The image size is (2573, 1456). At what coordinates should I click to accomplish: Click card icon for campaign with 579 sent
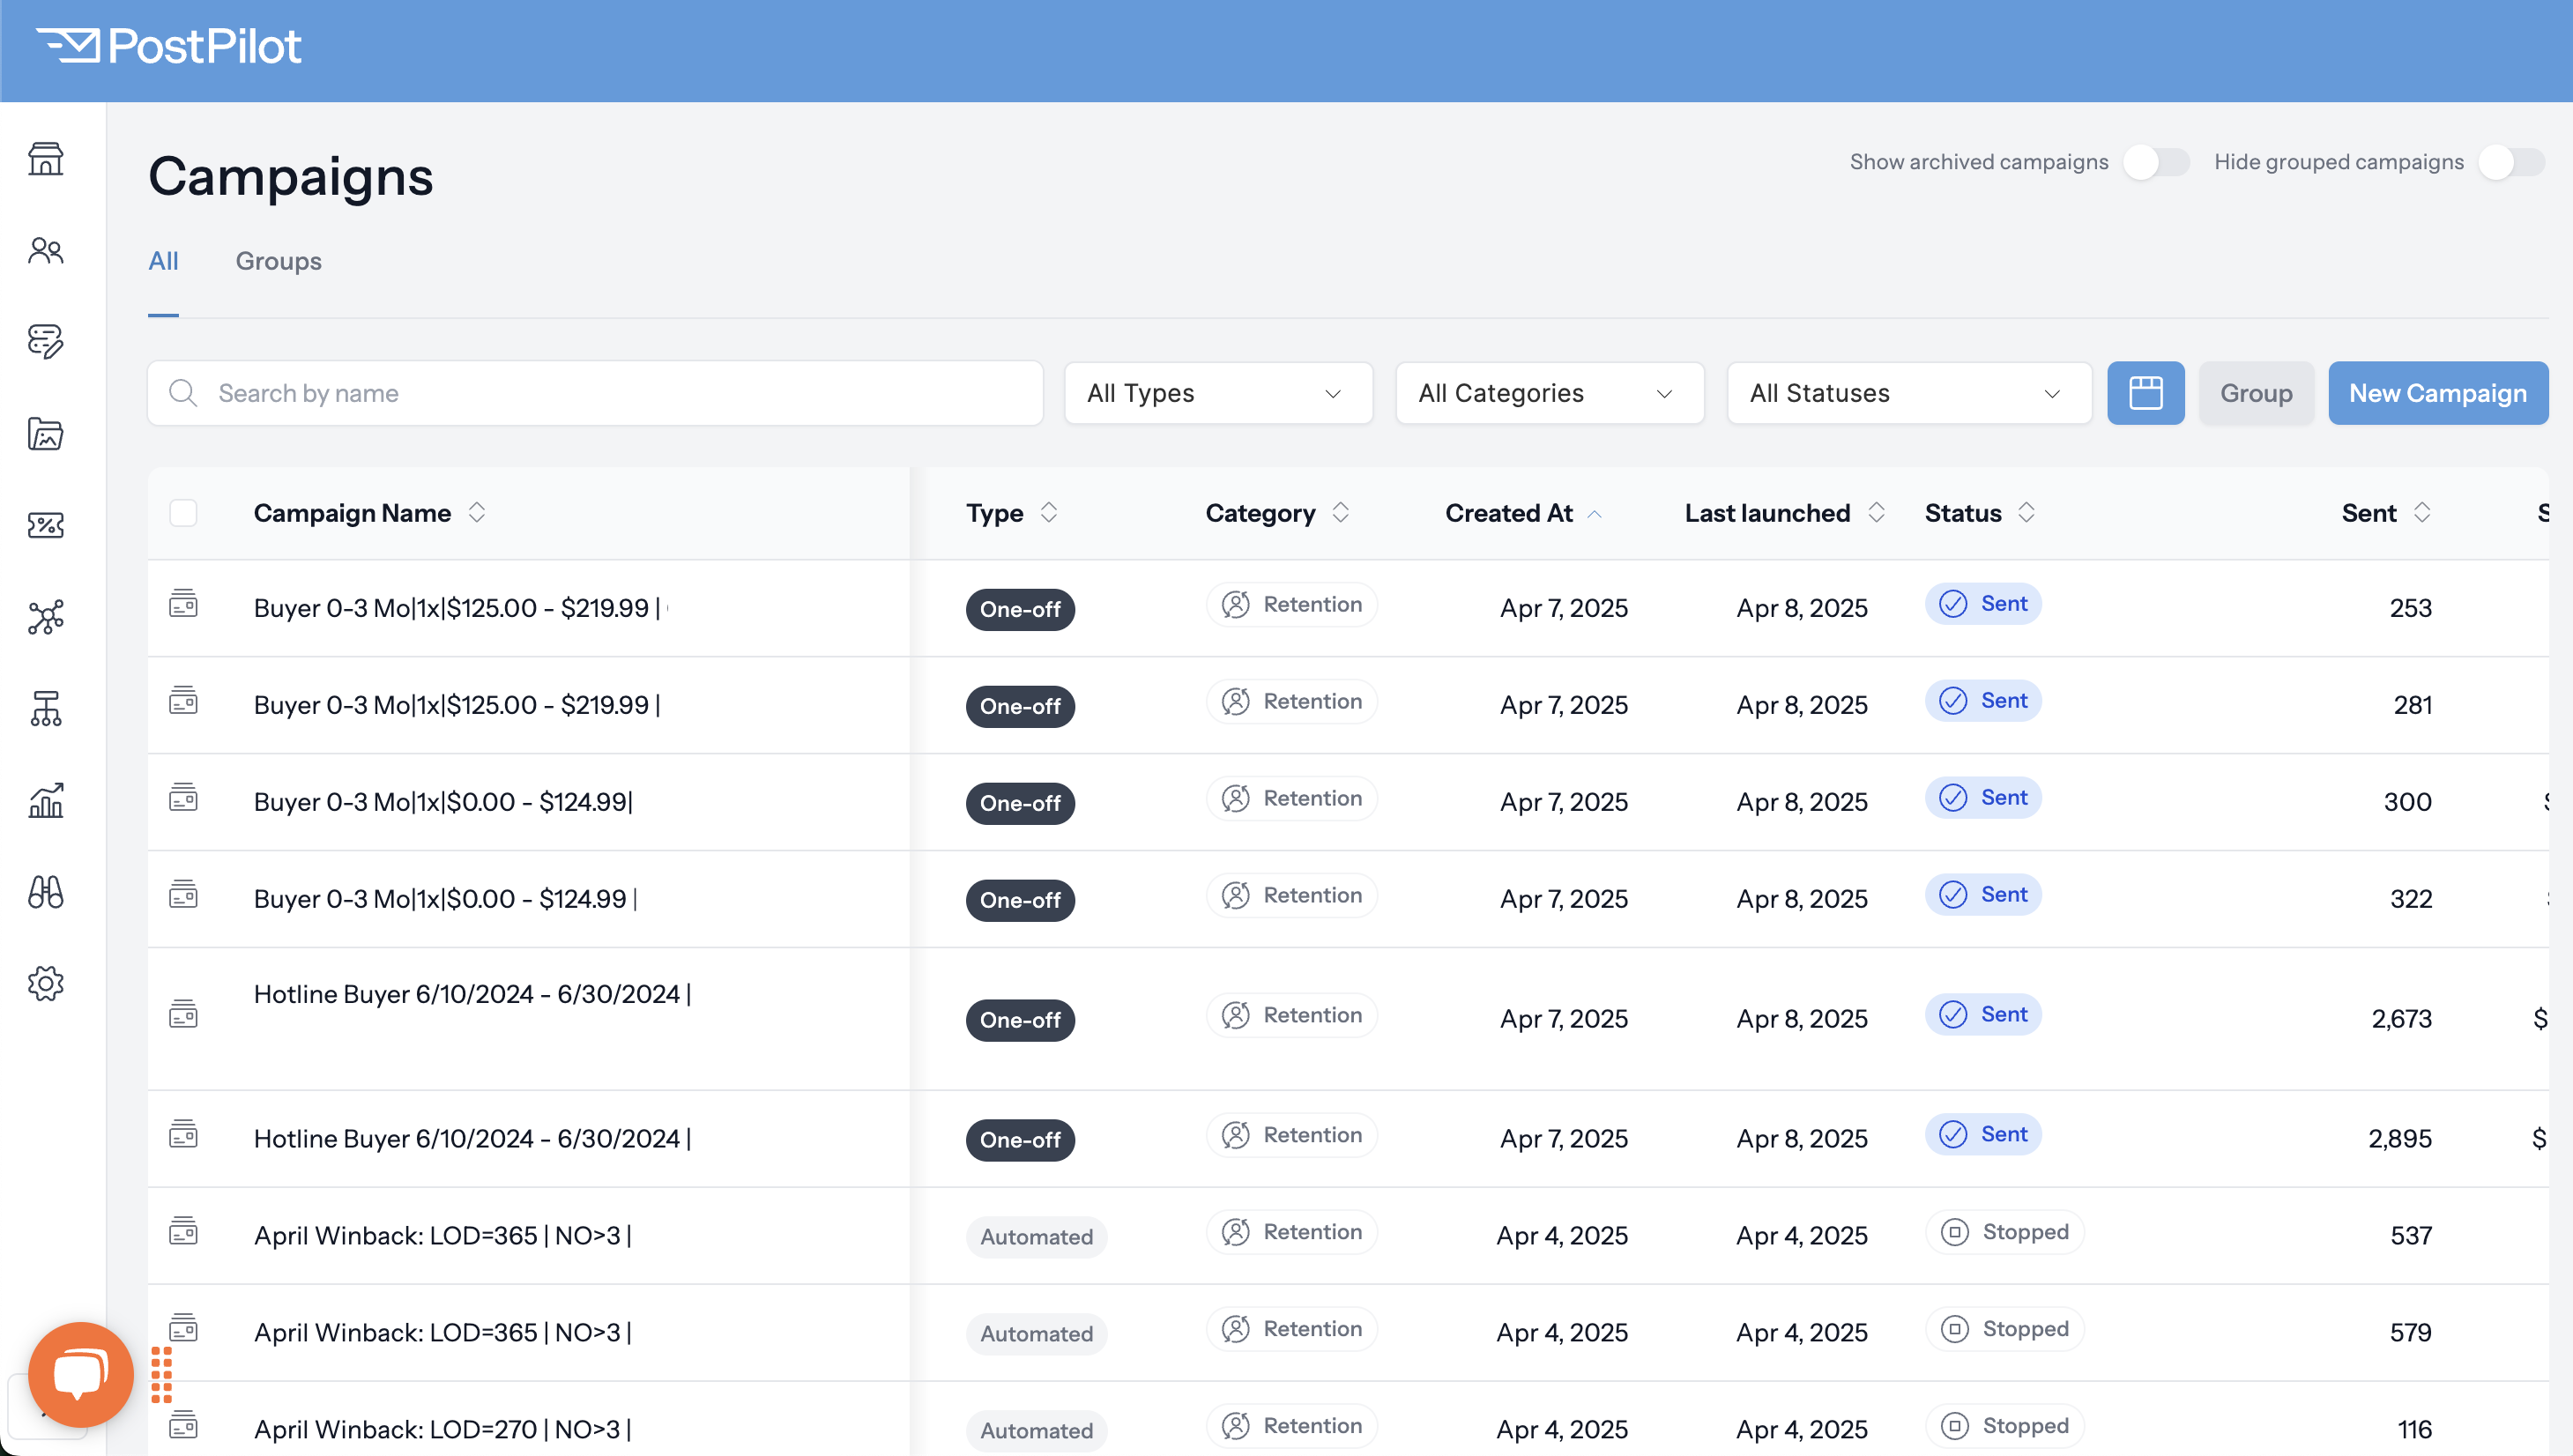pyautogui.click(x=183, y=1328)
